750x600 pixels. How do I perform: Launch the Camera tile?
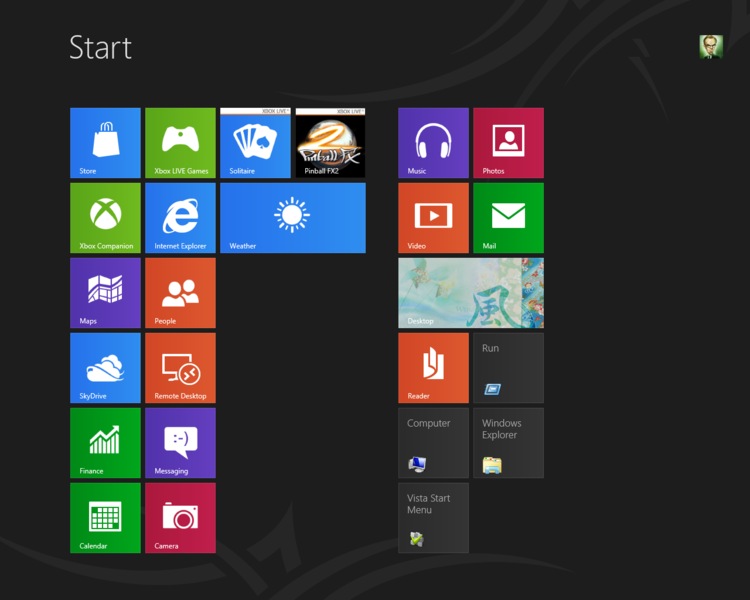[x=180, y=518]
